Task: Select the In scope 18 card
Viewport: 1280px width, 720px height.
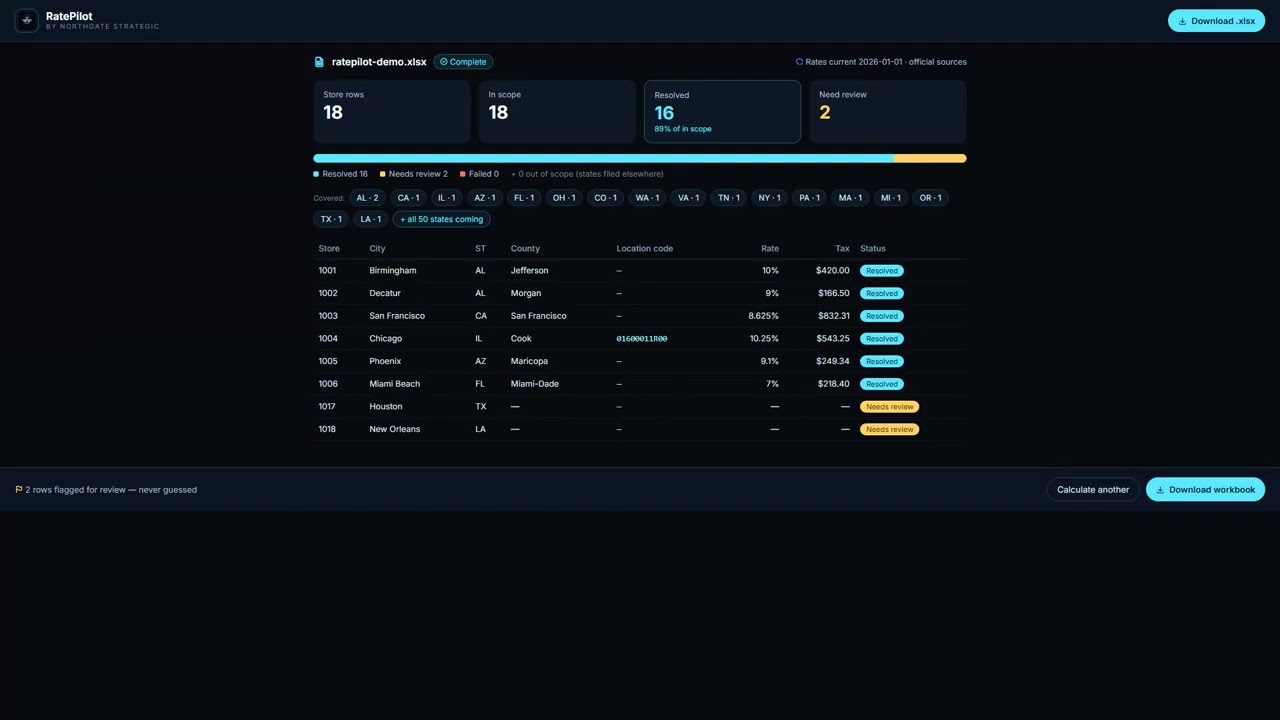Action: pos(557,112)
